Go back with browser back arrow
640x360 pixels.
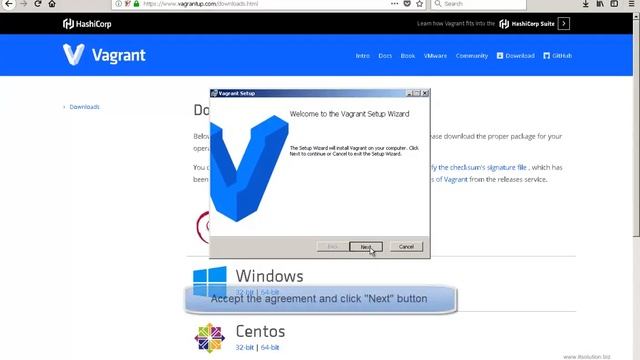click(x=9, y=4)
